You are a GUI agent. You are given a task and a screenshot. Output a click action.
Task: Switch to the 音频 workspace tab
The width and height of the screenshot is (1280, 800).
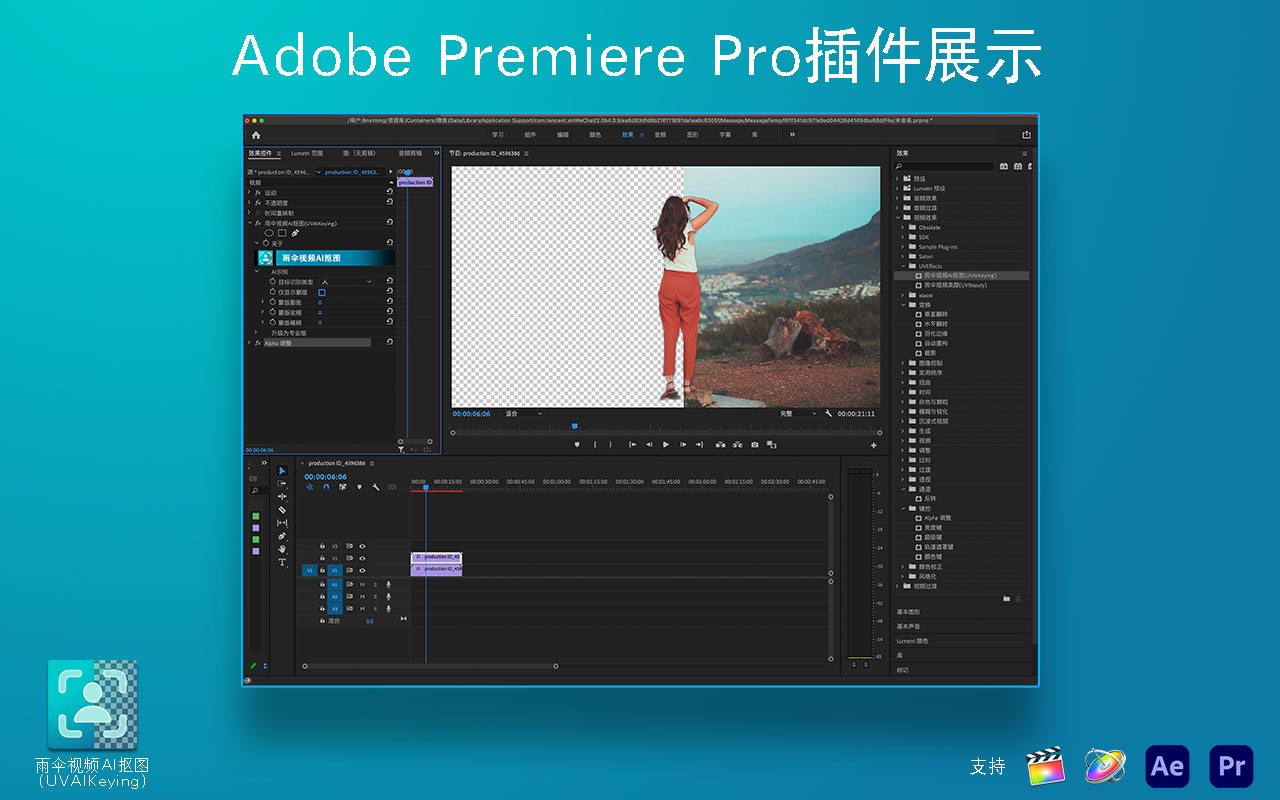click(x=660, y=134)
